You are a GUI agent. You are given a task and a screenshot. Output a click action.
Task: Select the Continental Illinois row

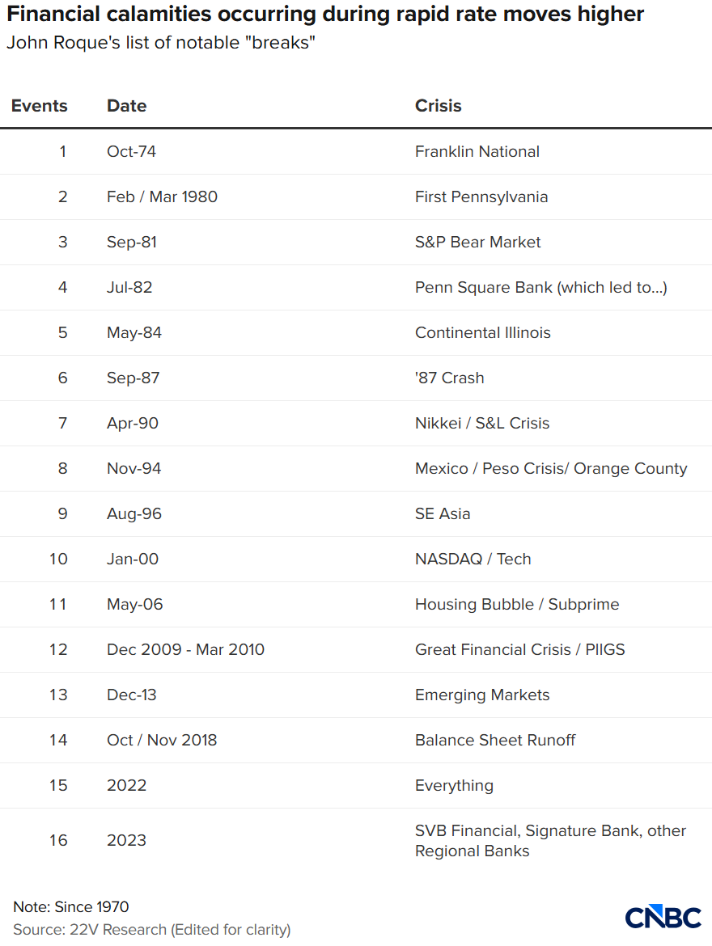coord(356,332)
